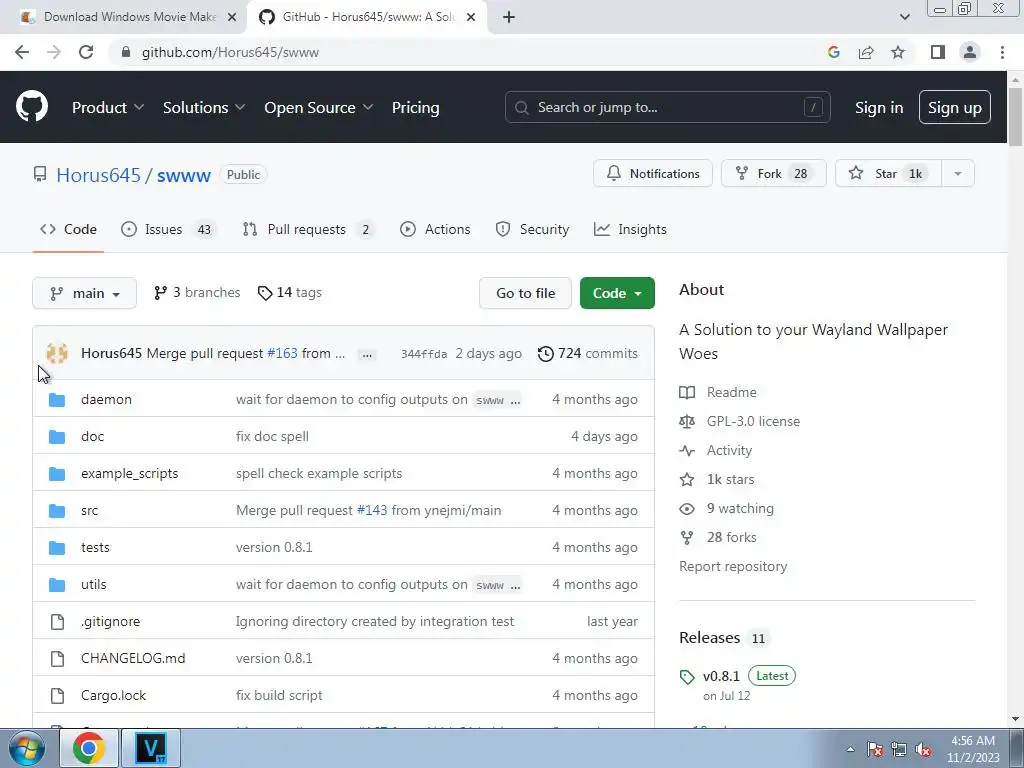1024x768 pixels.
Task: Expand the Product menu
Action: point(108,108)
